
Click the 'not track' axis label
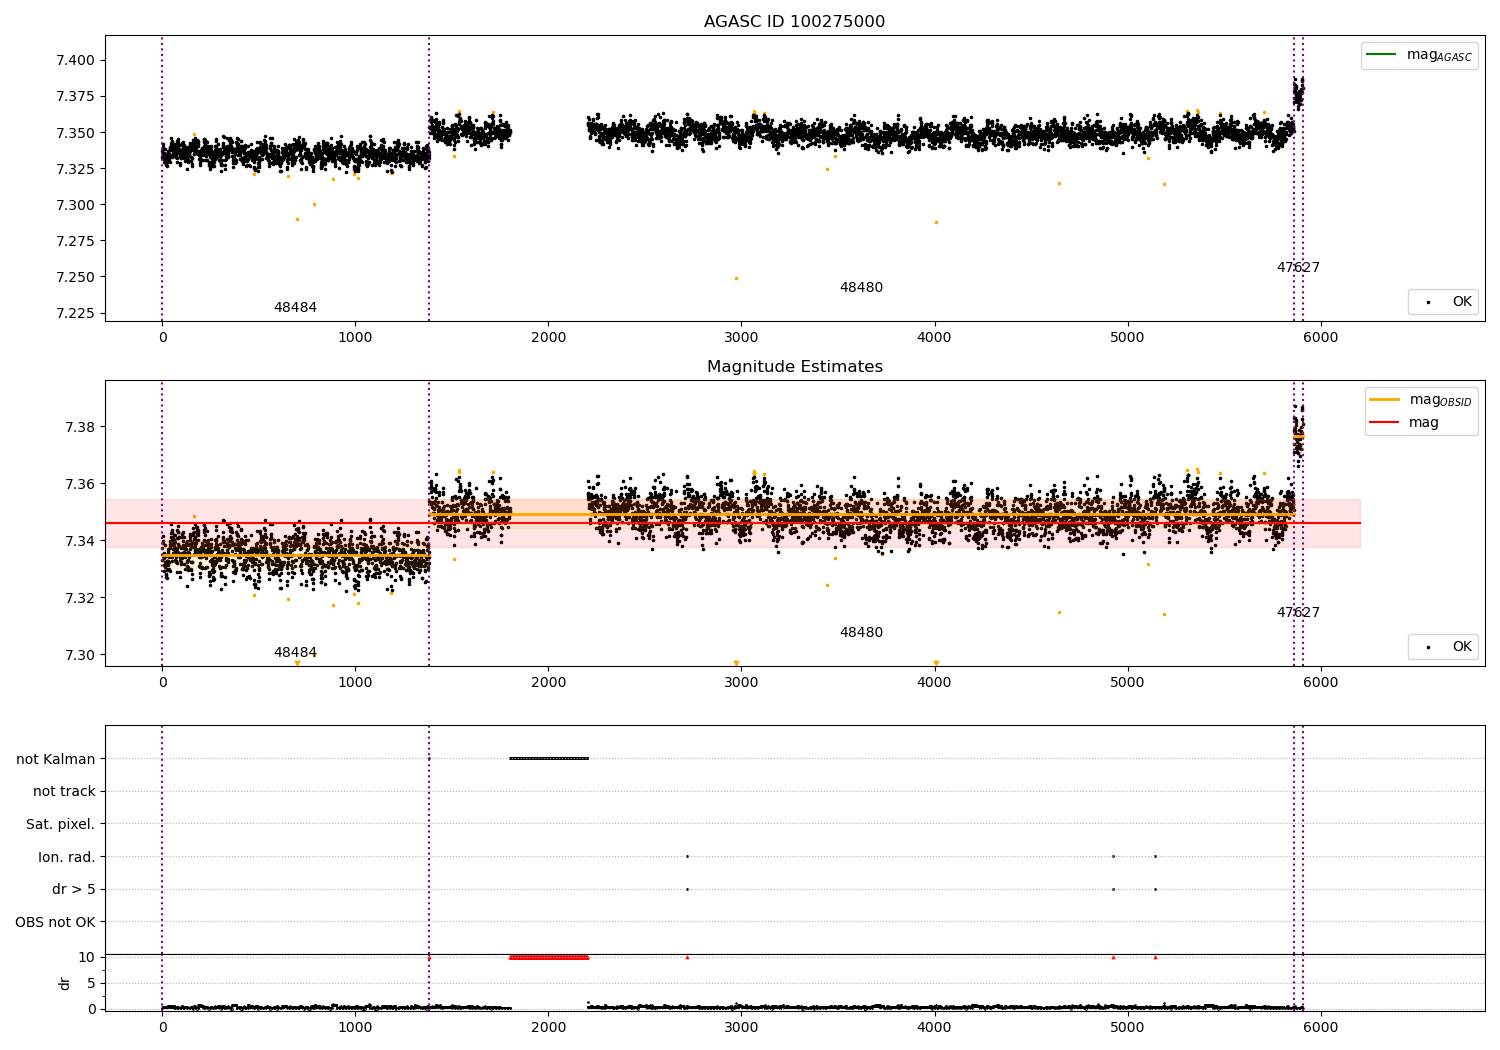pos(64,792)
